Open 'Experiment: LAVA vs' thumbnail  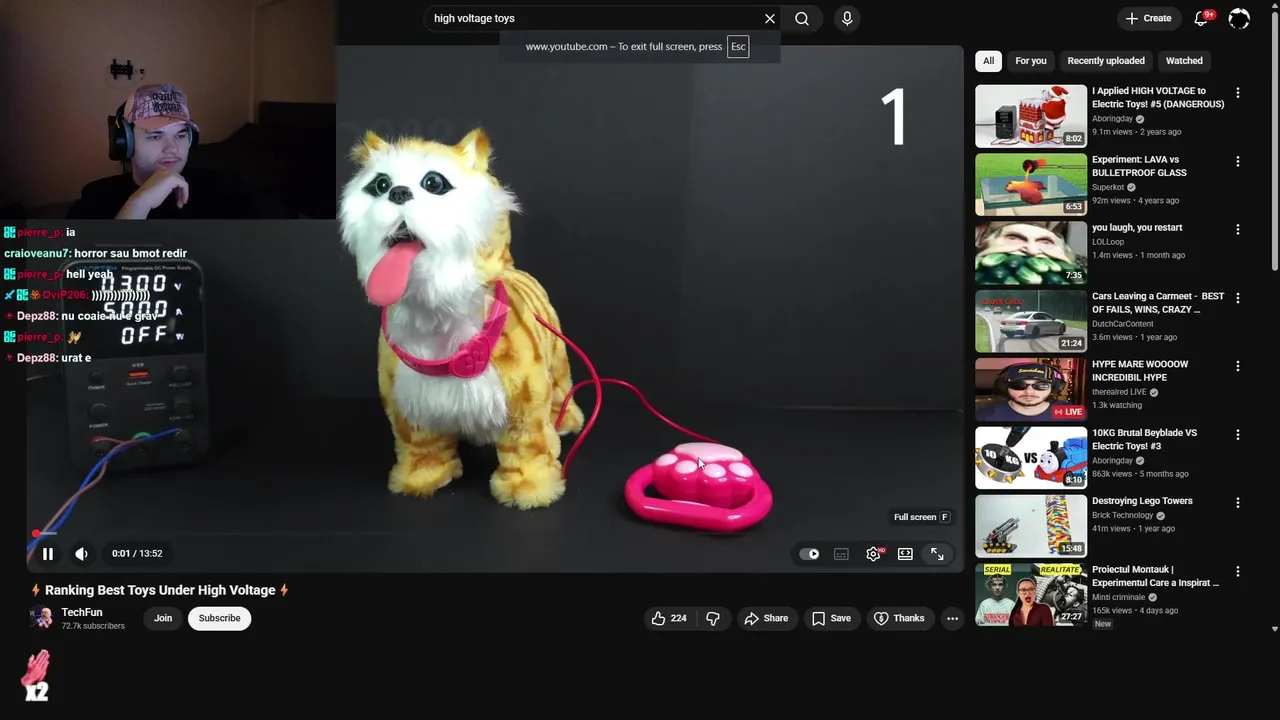click(x=1031, y=184)
